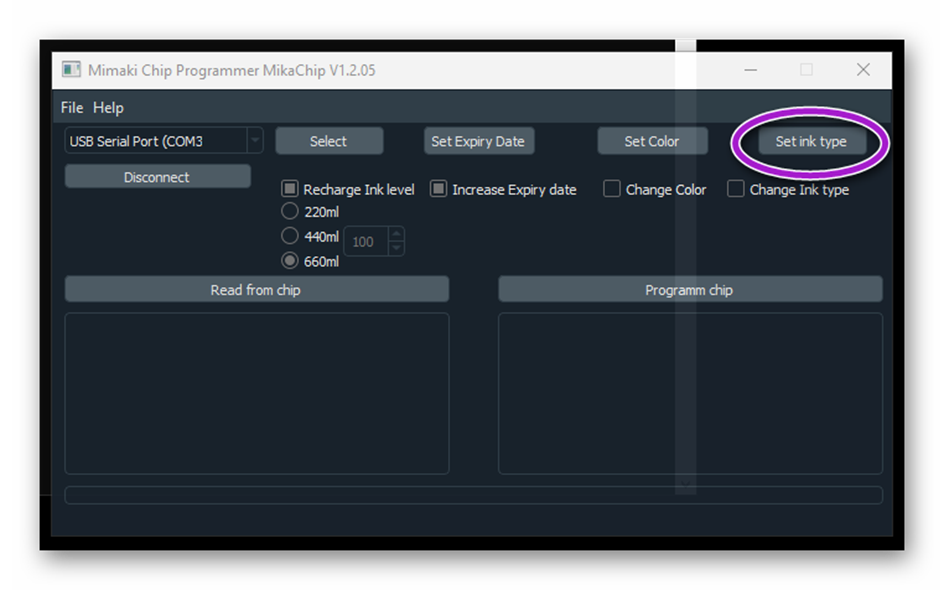Click the Set Expiry Date button
This screenshot has height=590, width=944.
479,141
